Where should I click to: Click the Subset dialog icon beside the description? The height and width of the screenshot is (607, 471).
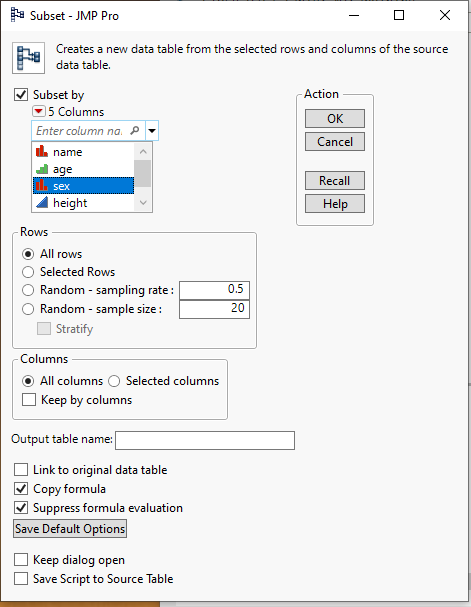28,58
